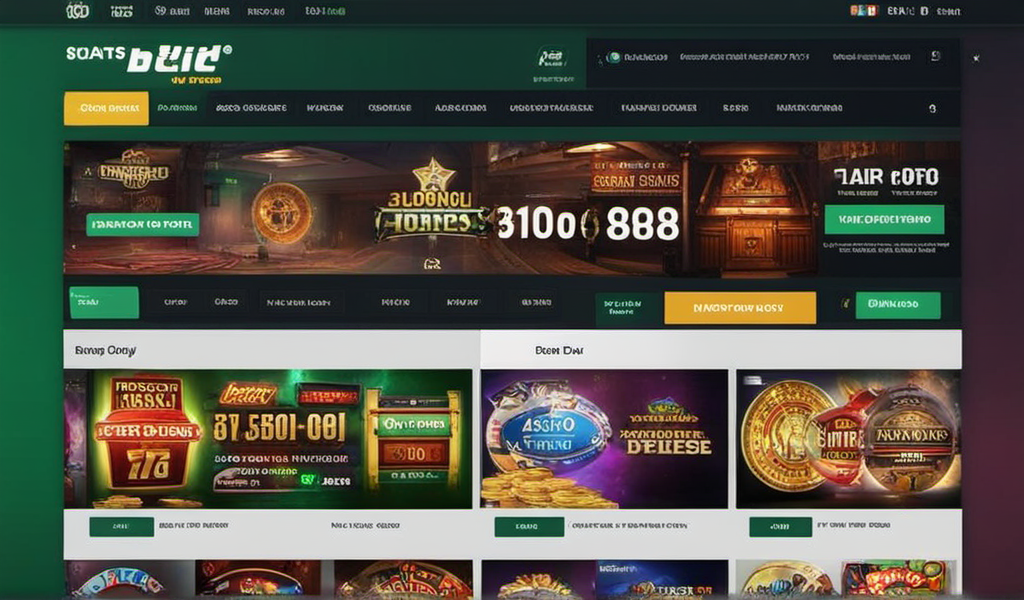The height and width of the screenshot is (600, 1024).
Task: Select the yellow highlighted navigation tab
Action: [106, 108]
